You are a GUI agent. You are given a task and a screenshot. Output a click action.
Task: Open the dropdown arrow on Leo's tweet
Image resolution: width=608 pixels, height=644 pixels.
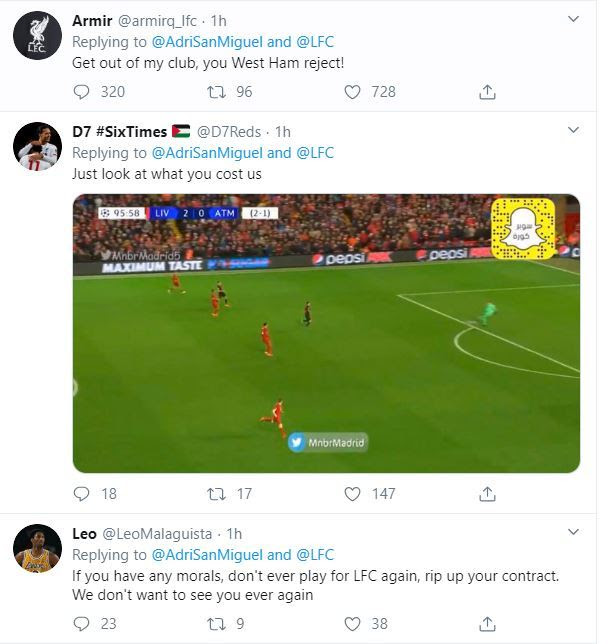(573, 533)
